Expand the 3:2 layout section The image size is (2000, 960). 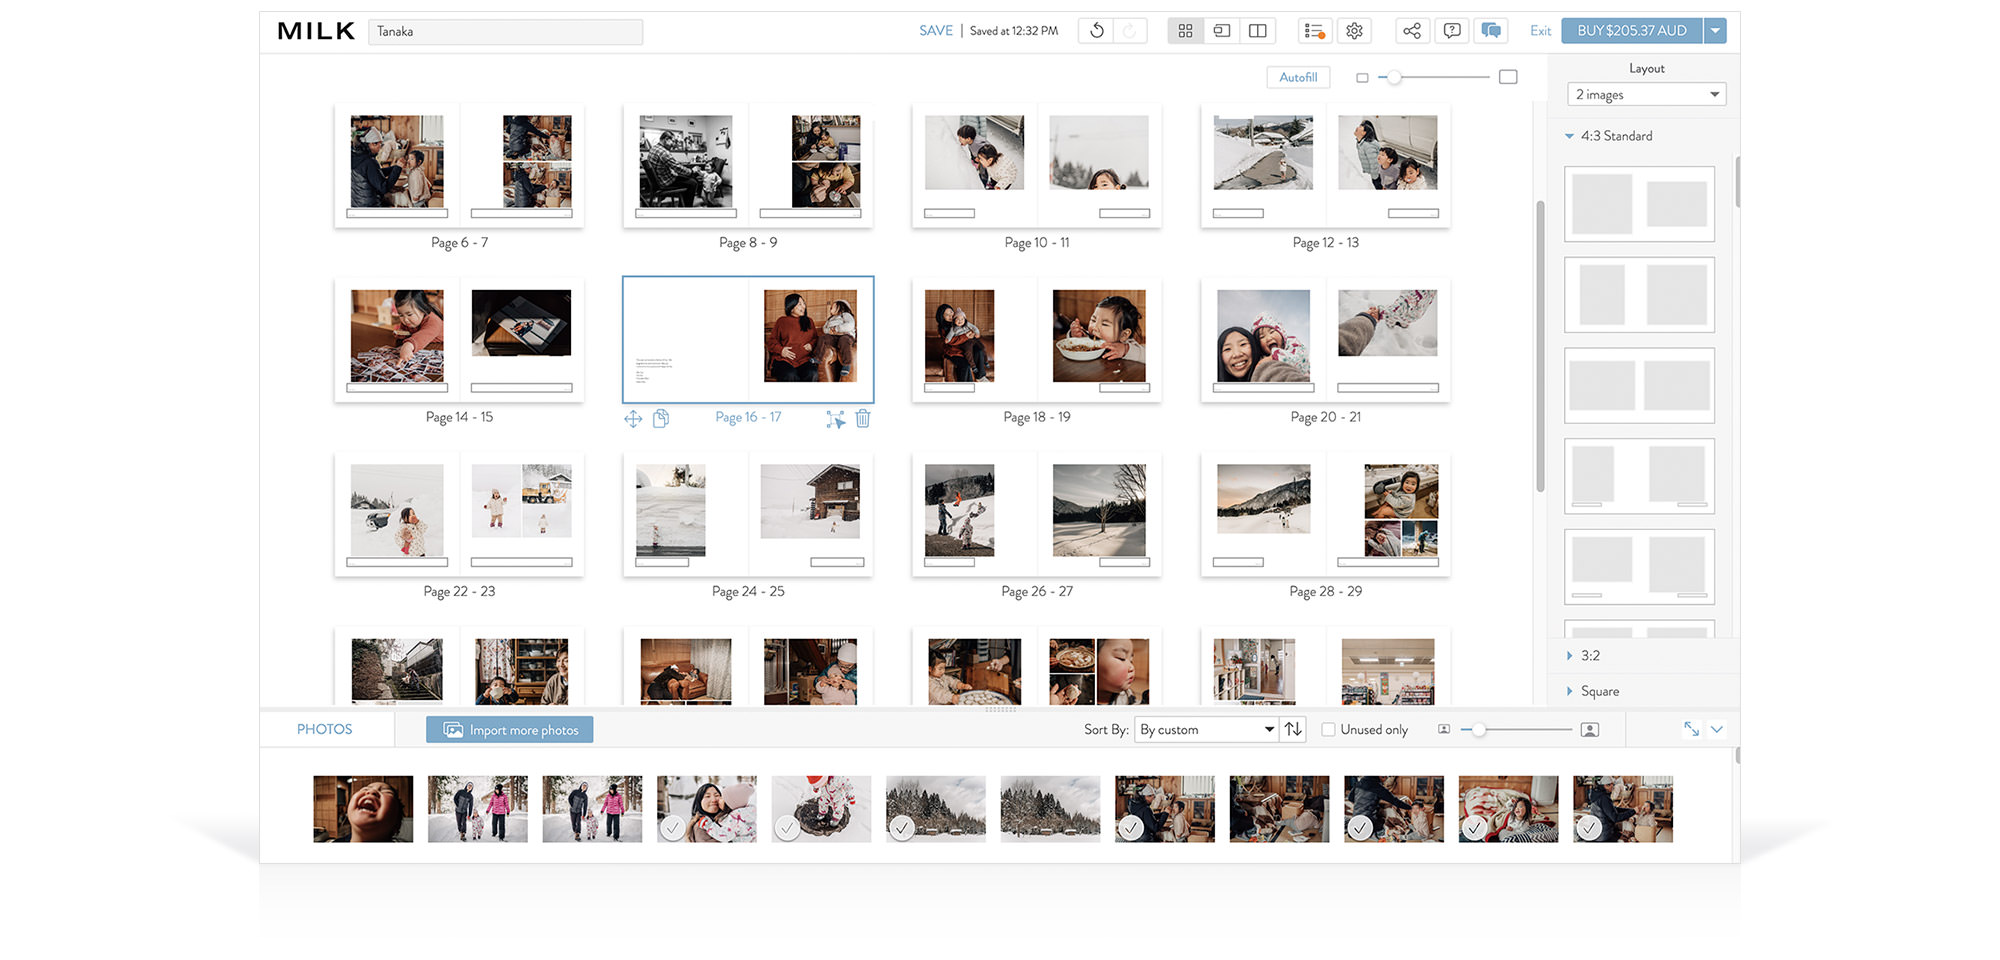tap(1590, 656)
